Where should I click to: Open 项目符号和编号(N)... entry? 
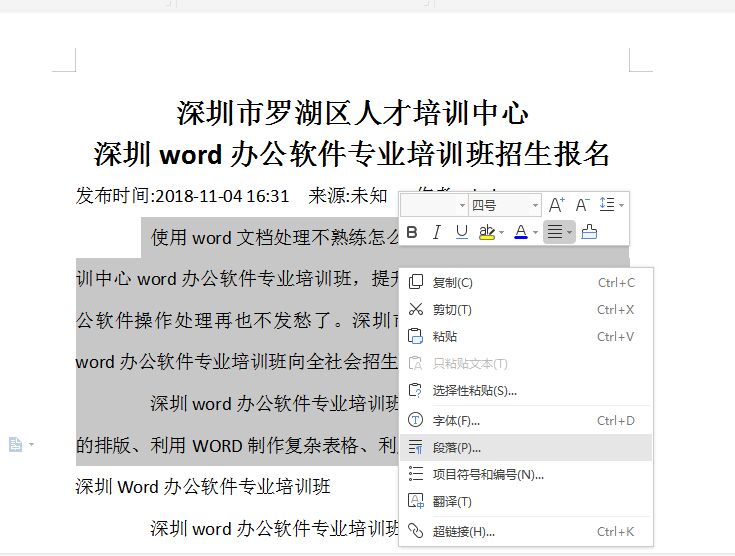[526, 474]
